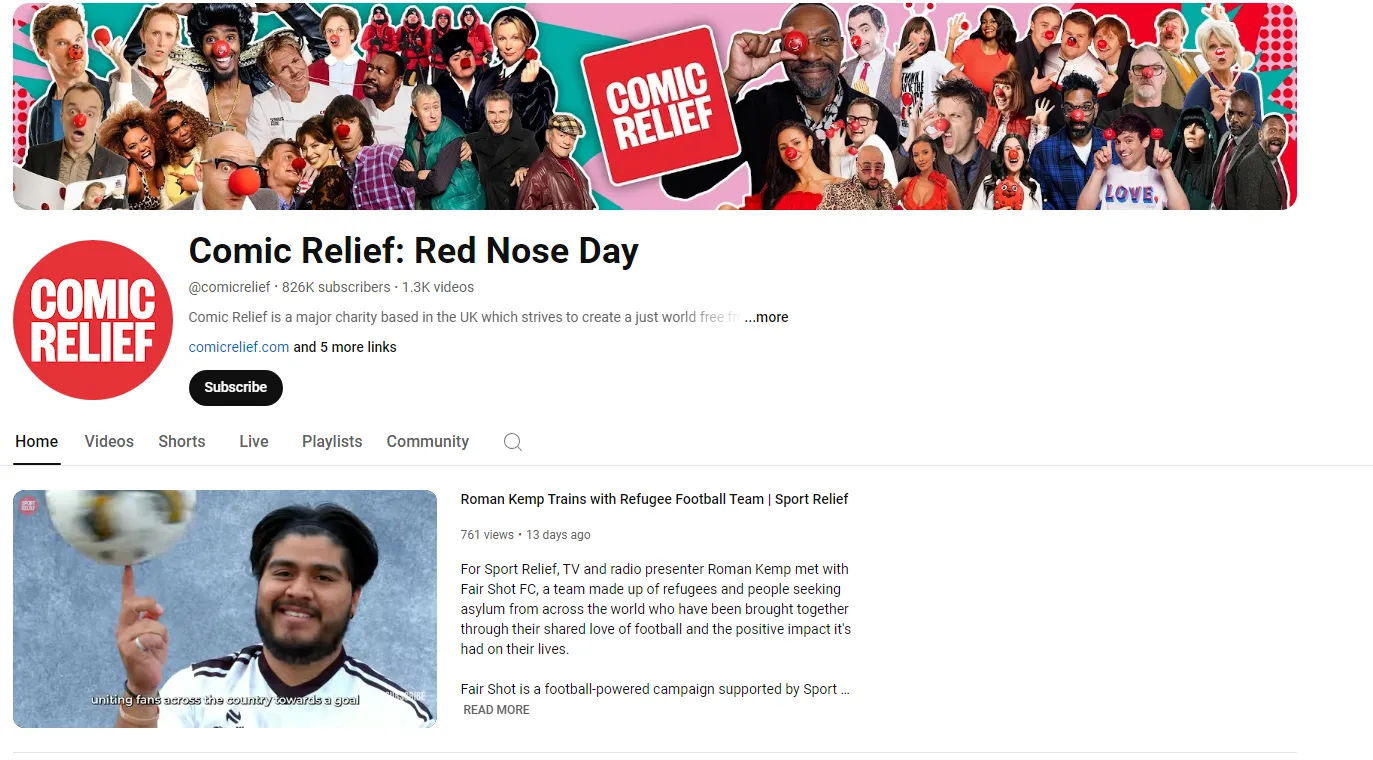The height and width of the screenshot is (760, 1373).
Task: Click the Sport Relief watermark on video thumbnail
Action: pyautogui.click(x=29, y=507)
